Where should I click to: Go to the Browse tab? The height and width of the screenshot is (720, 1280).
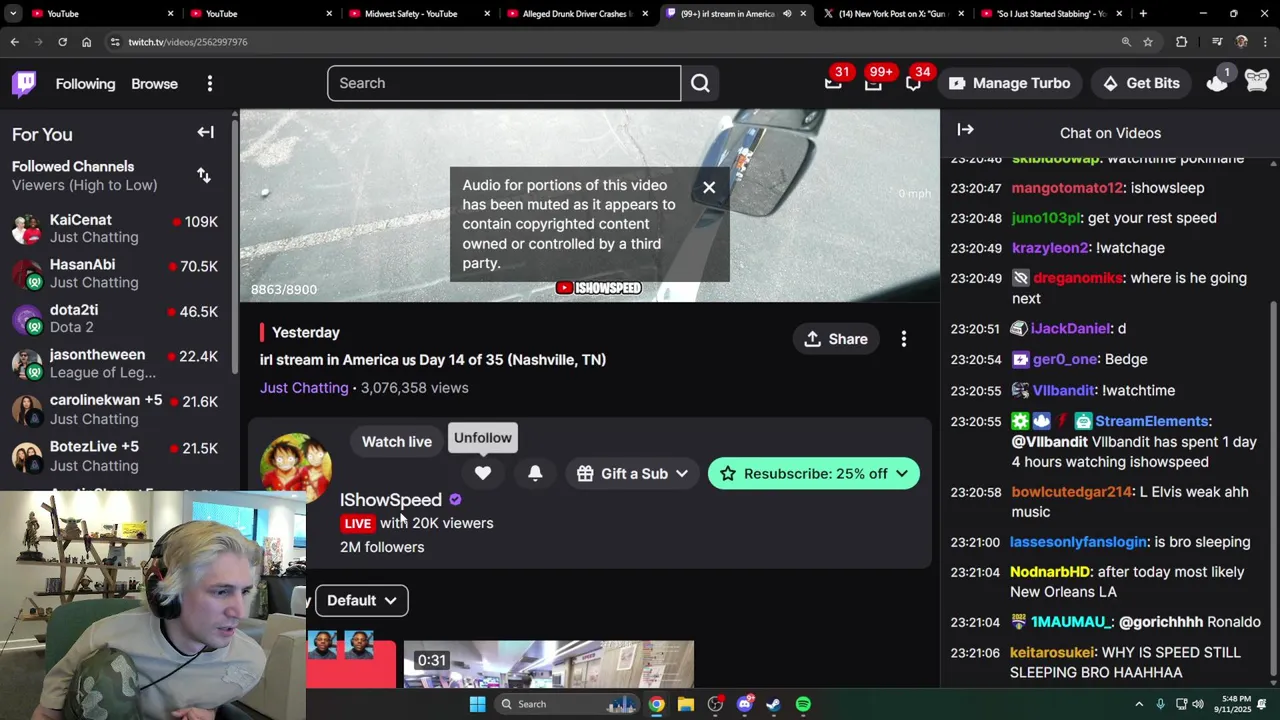click(x=154, y=84)
